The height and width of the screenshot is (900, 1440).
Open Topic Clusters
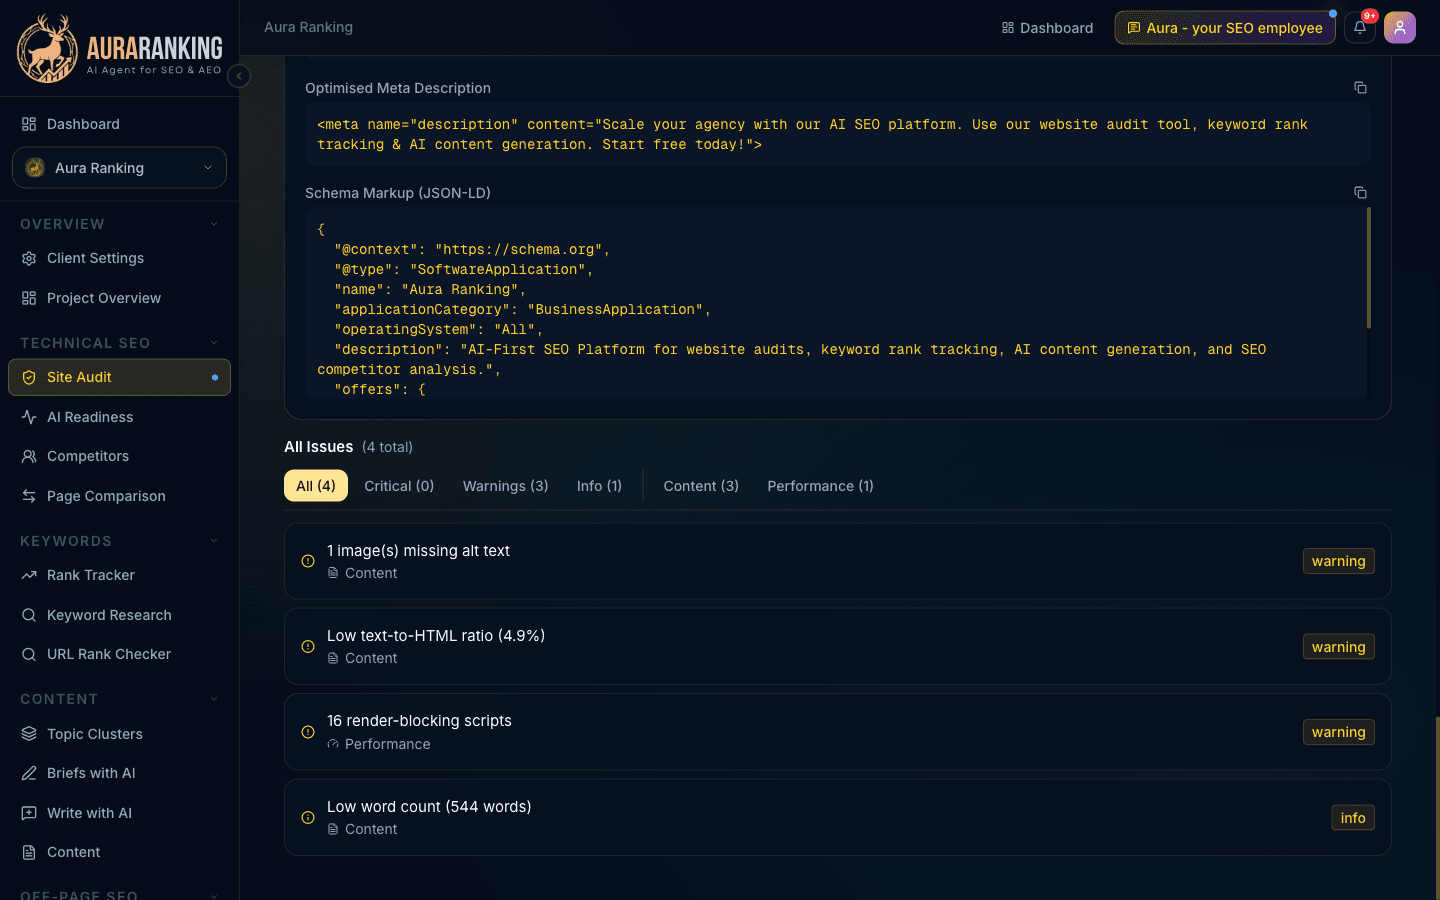(x=119, y=734)
